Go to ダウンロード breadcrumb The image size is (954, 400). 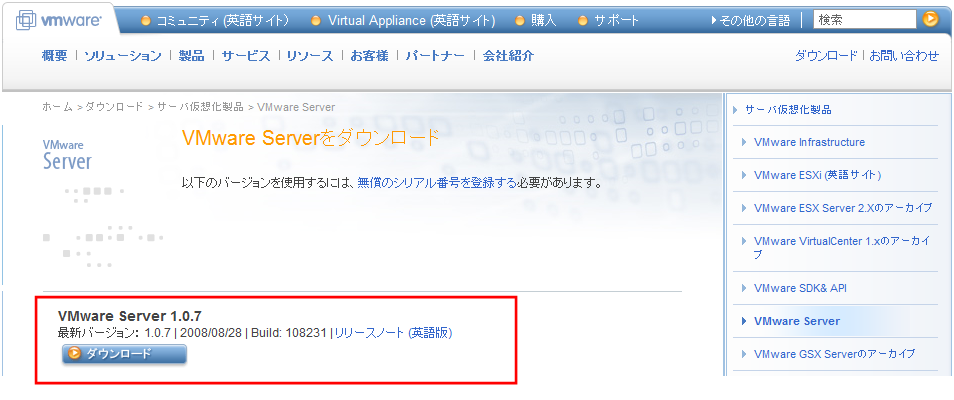coord(114,107)
